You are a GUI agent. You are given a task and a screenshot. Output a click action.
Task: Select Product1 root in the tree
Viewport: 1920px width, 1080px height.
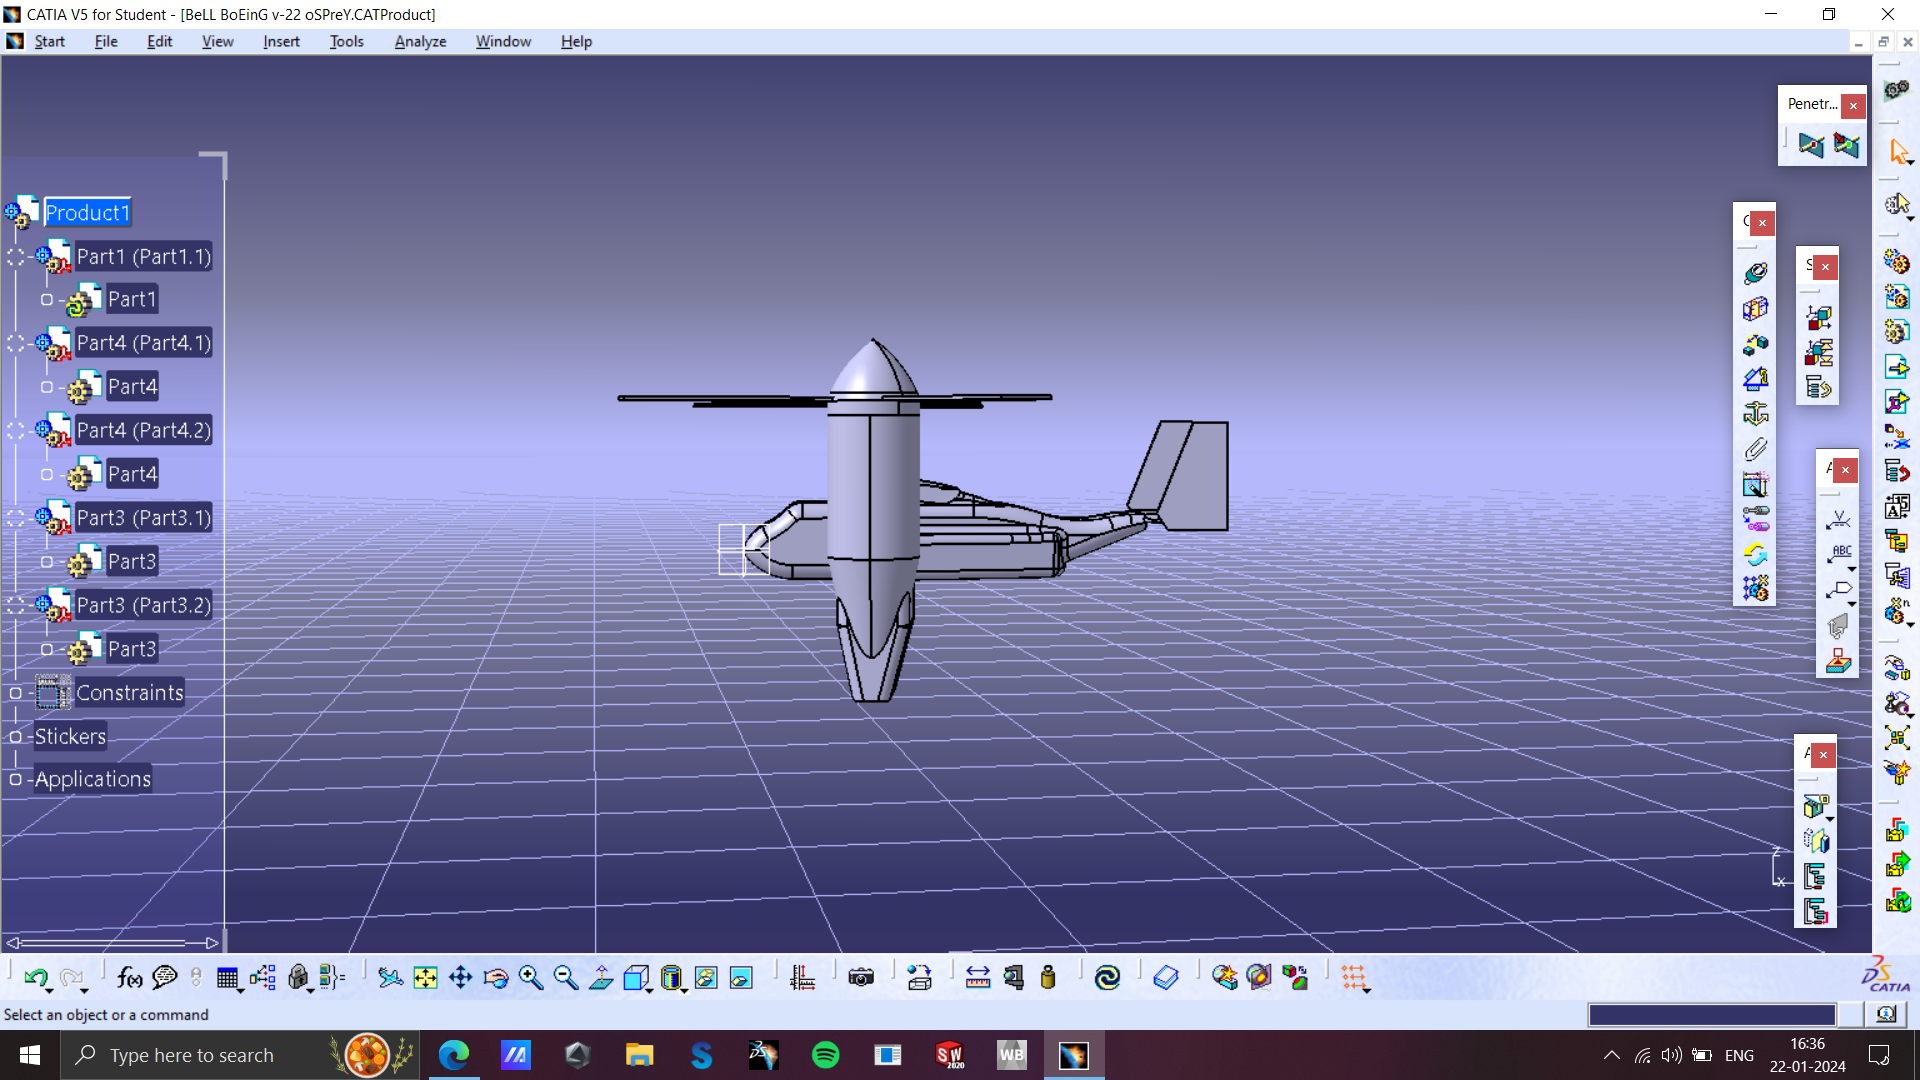click(x=87, y=212)
